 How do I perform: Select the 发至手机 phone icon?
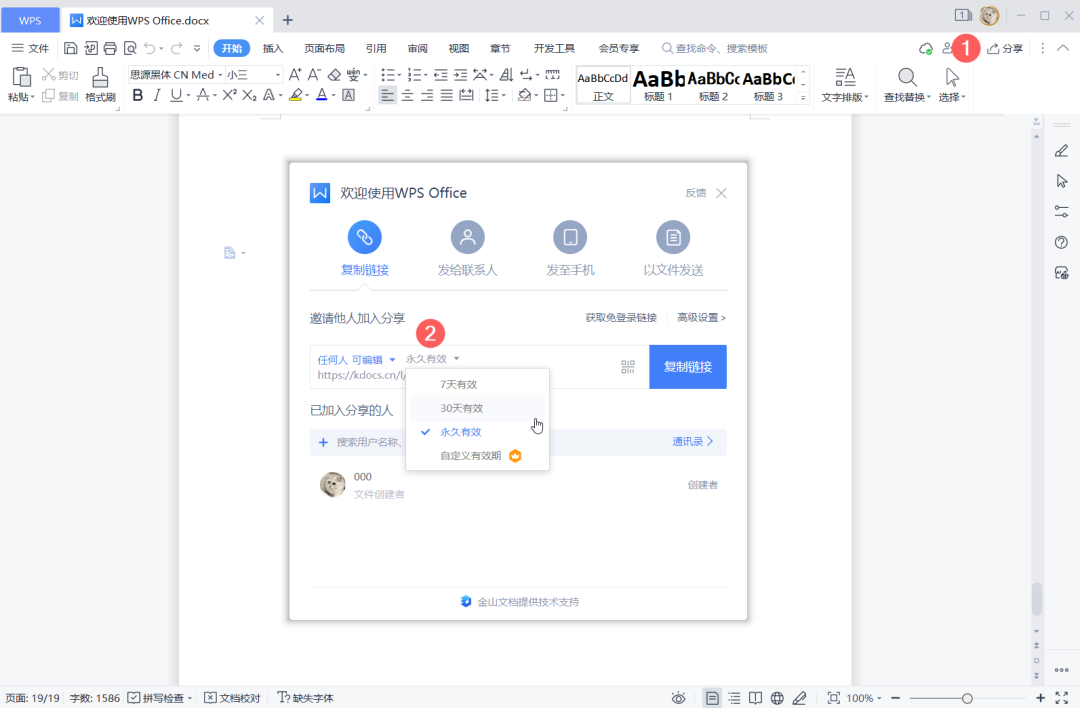[570, 238]
